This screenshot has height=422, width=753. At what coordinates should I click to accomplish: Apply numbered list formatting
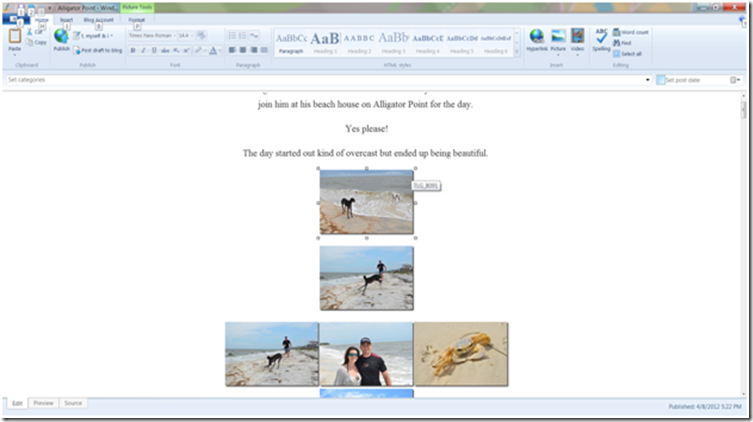click(x=243, y=36)
